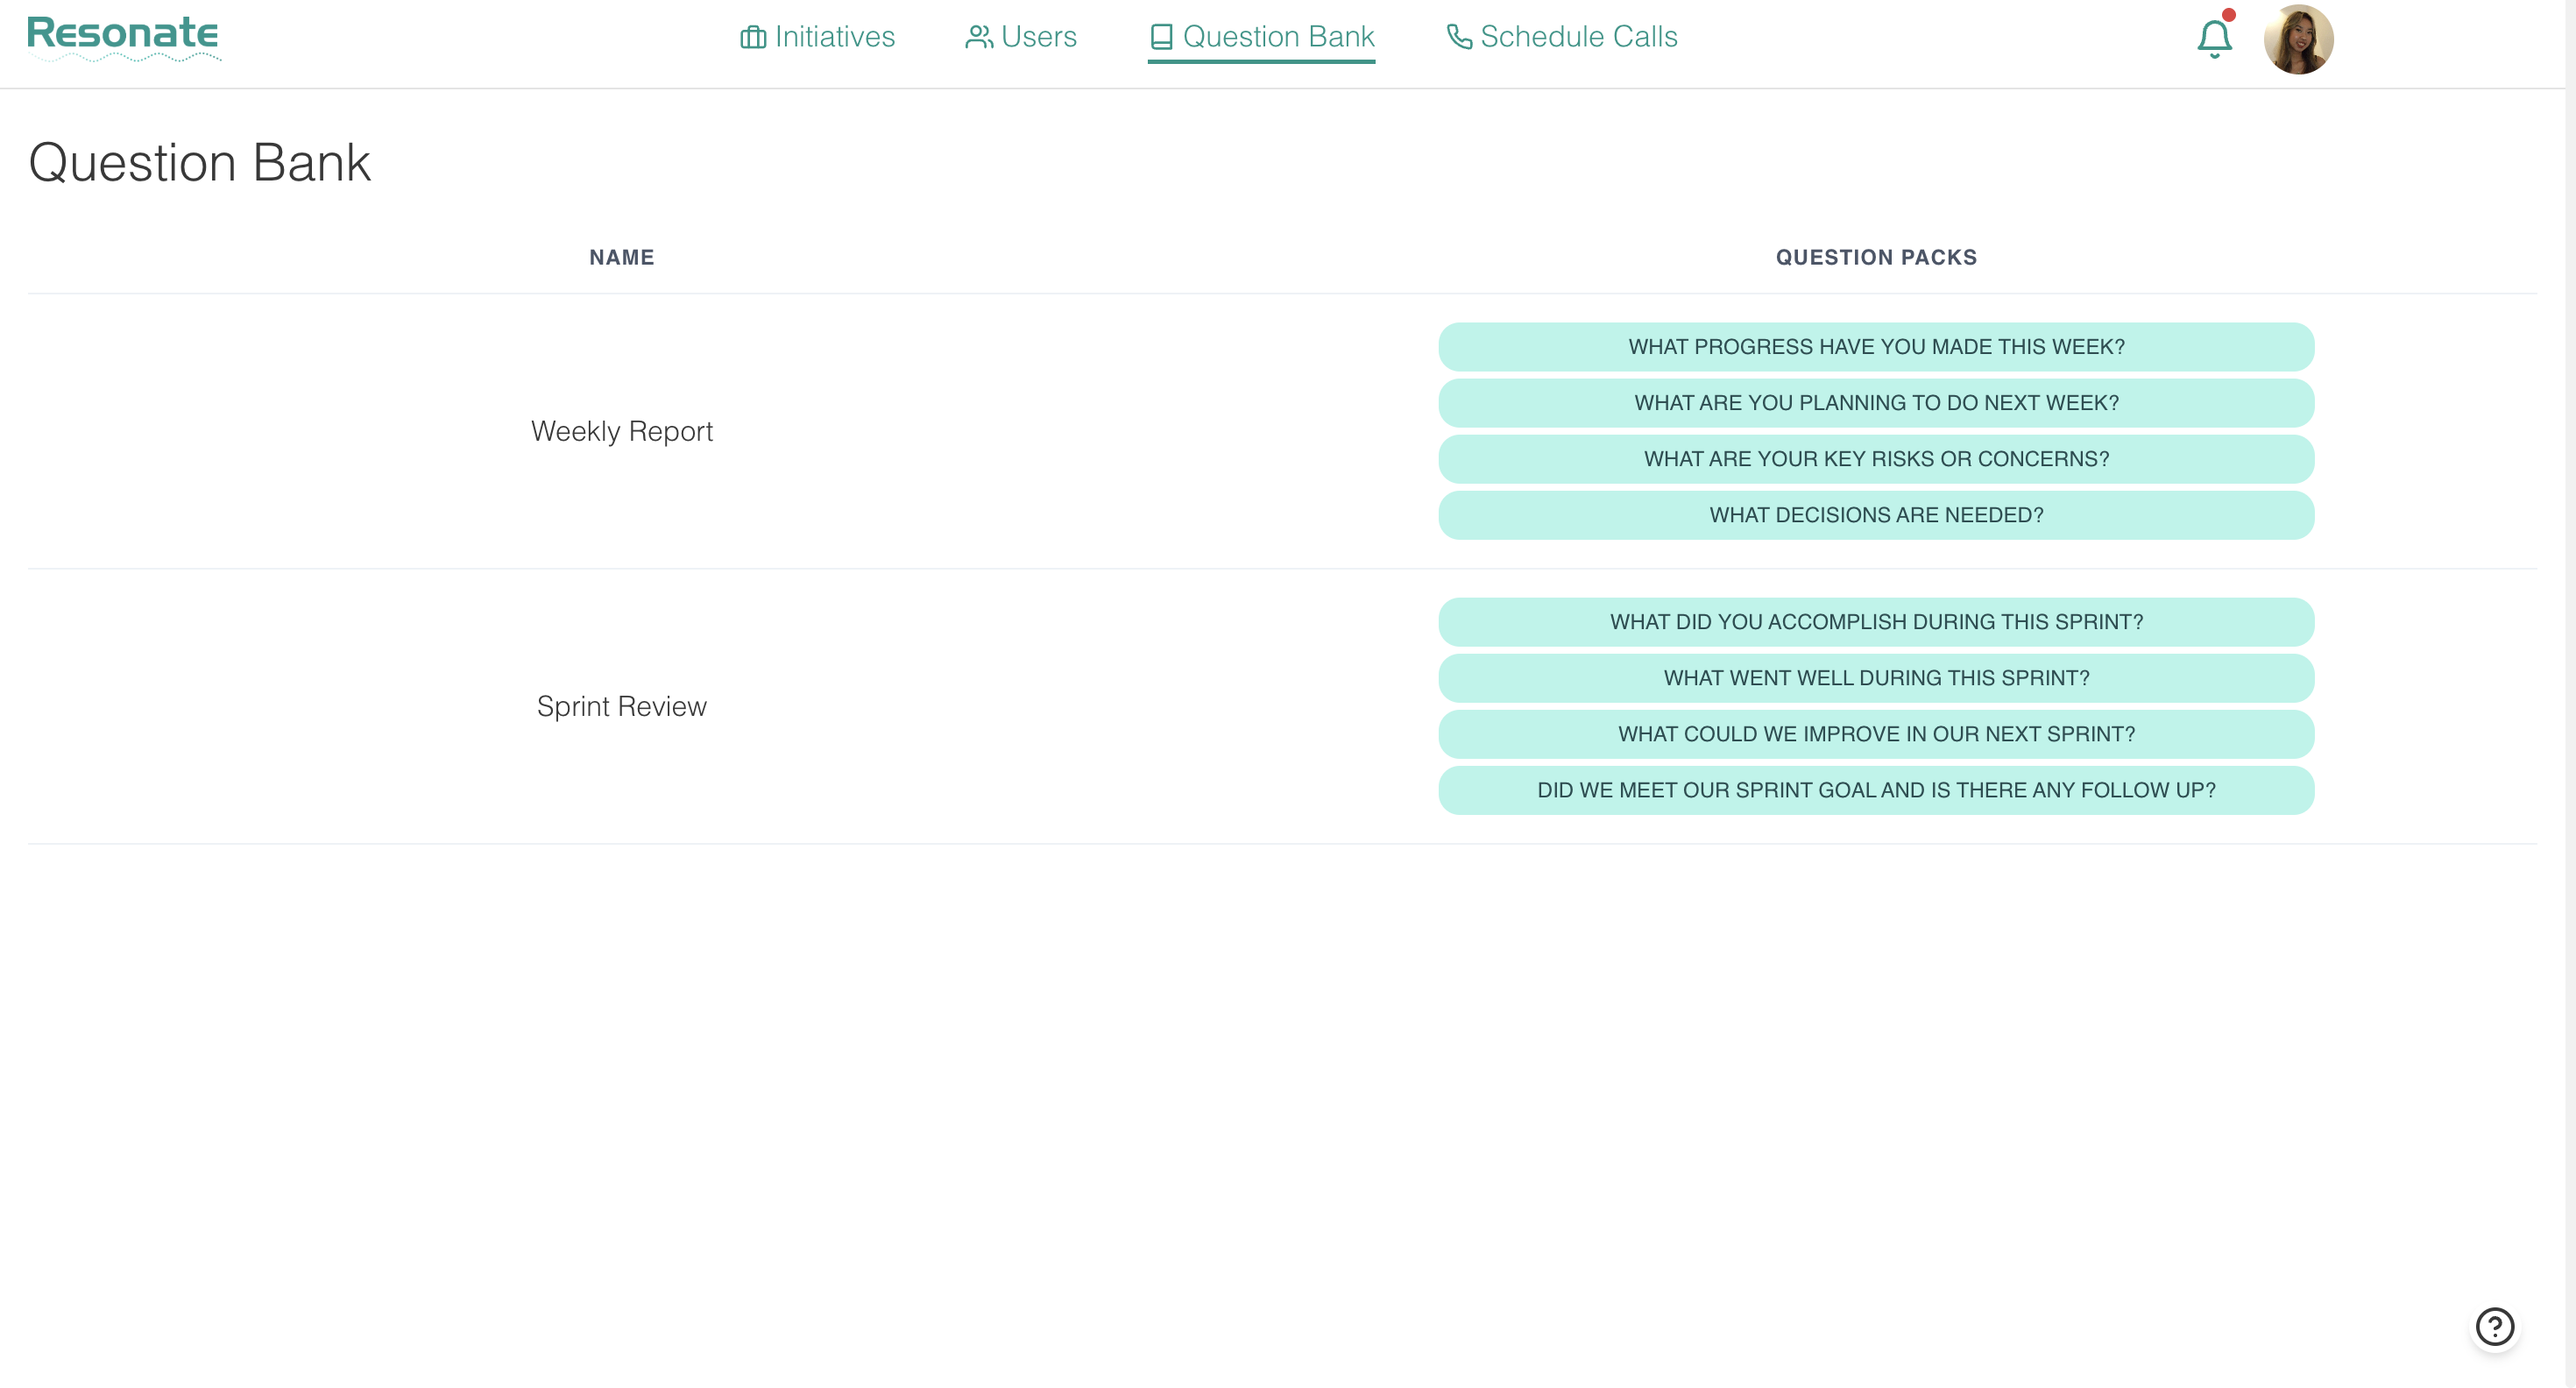2576x1388 pixels.
Task: Click the Resonate logo
Action: click(123, 35)
